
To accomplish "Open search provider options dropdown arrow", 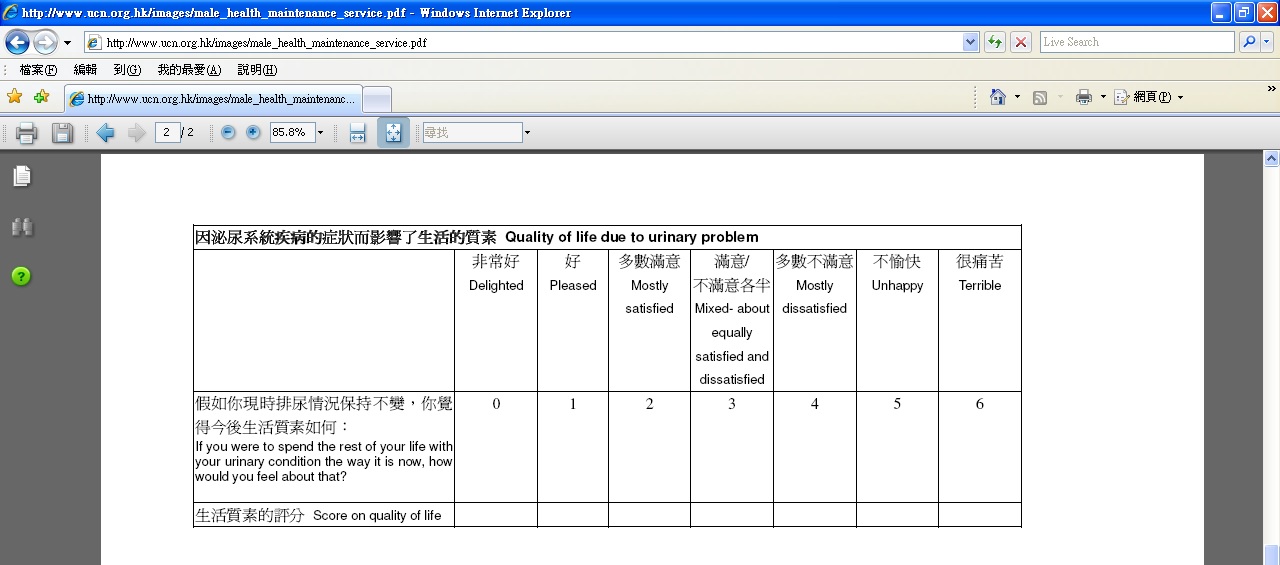I will (x=1267, y=42).
